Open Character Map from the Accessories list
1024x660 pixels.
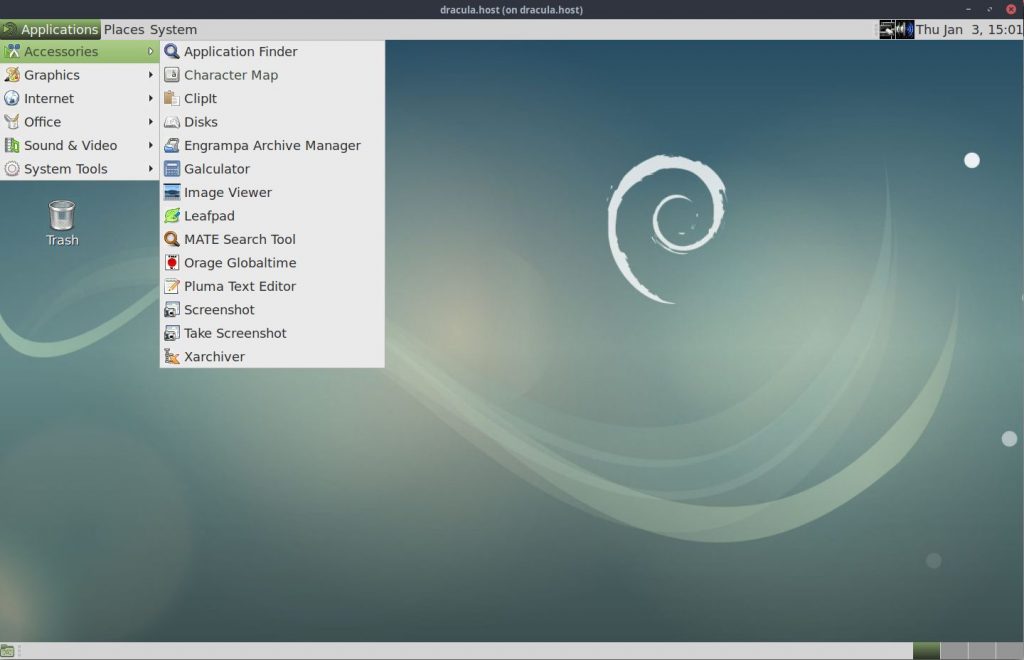pos(272,75)
